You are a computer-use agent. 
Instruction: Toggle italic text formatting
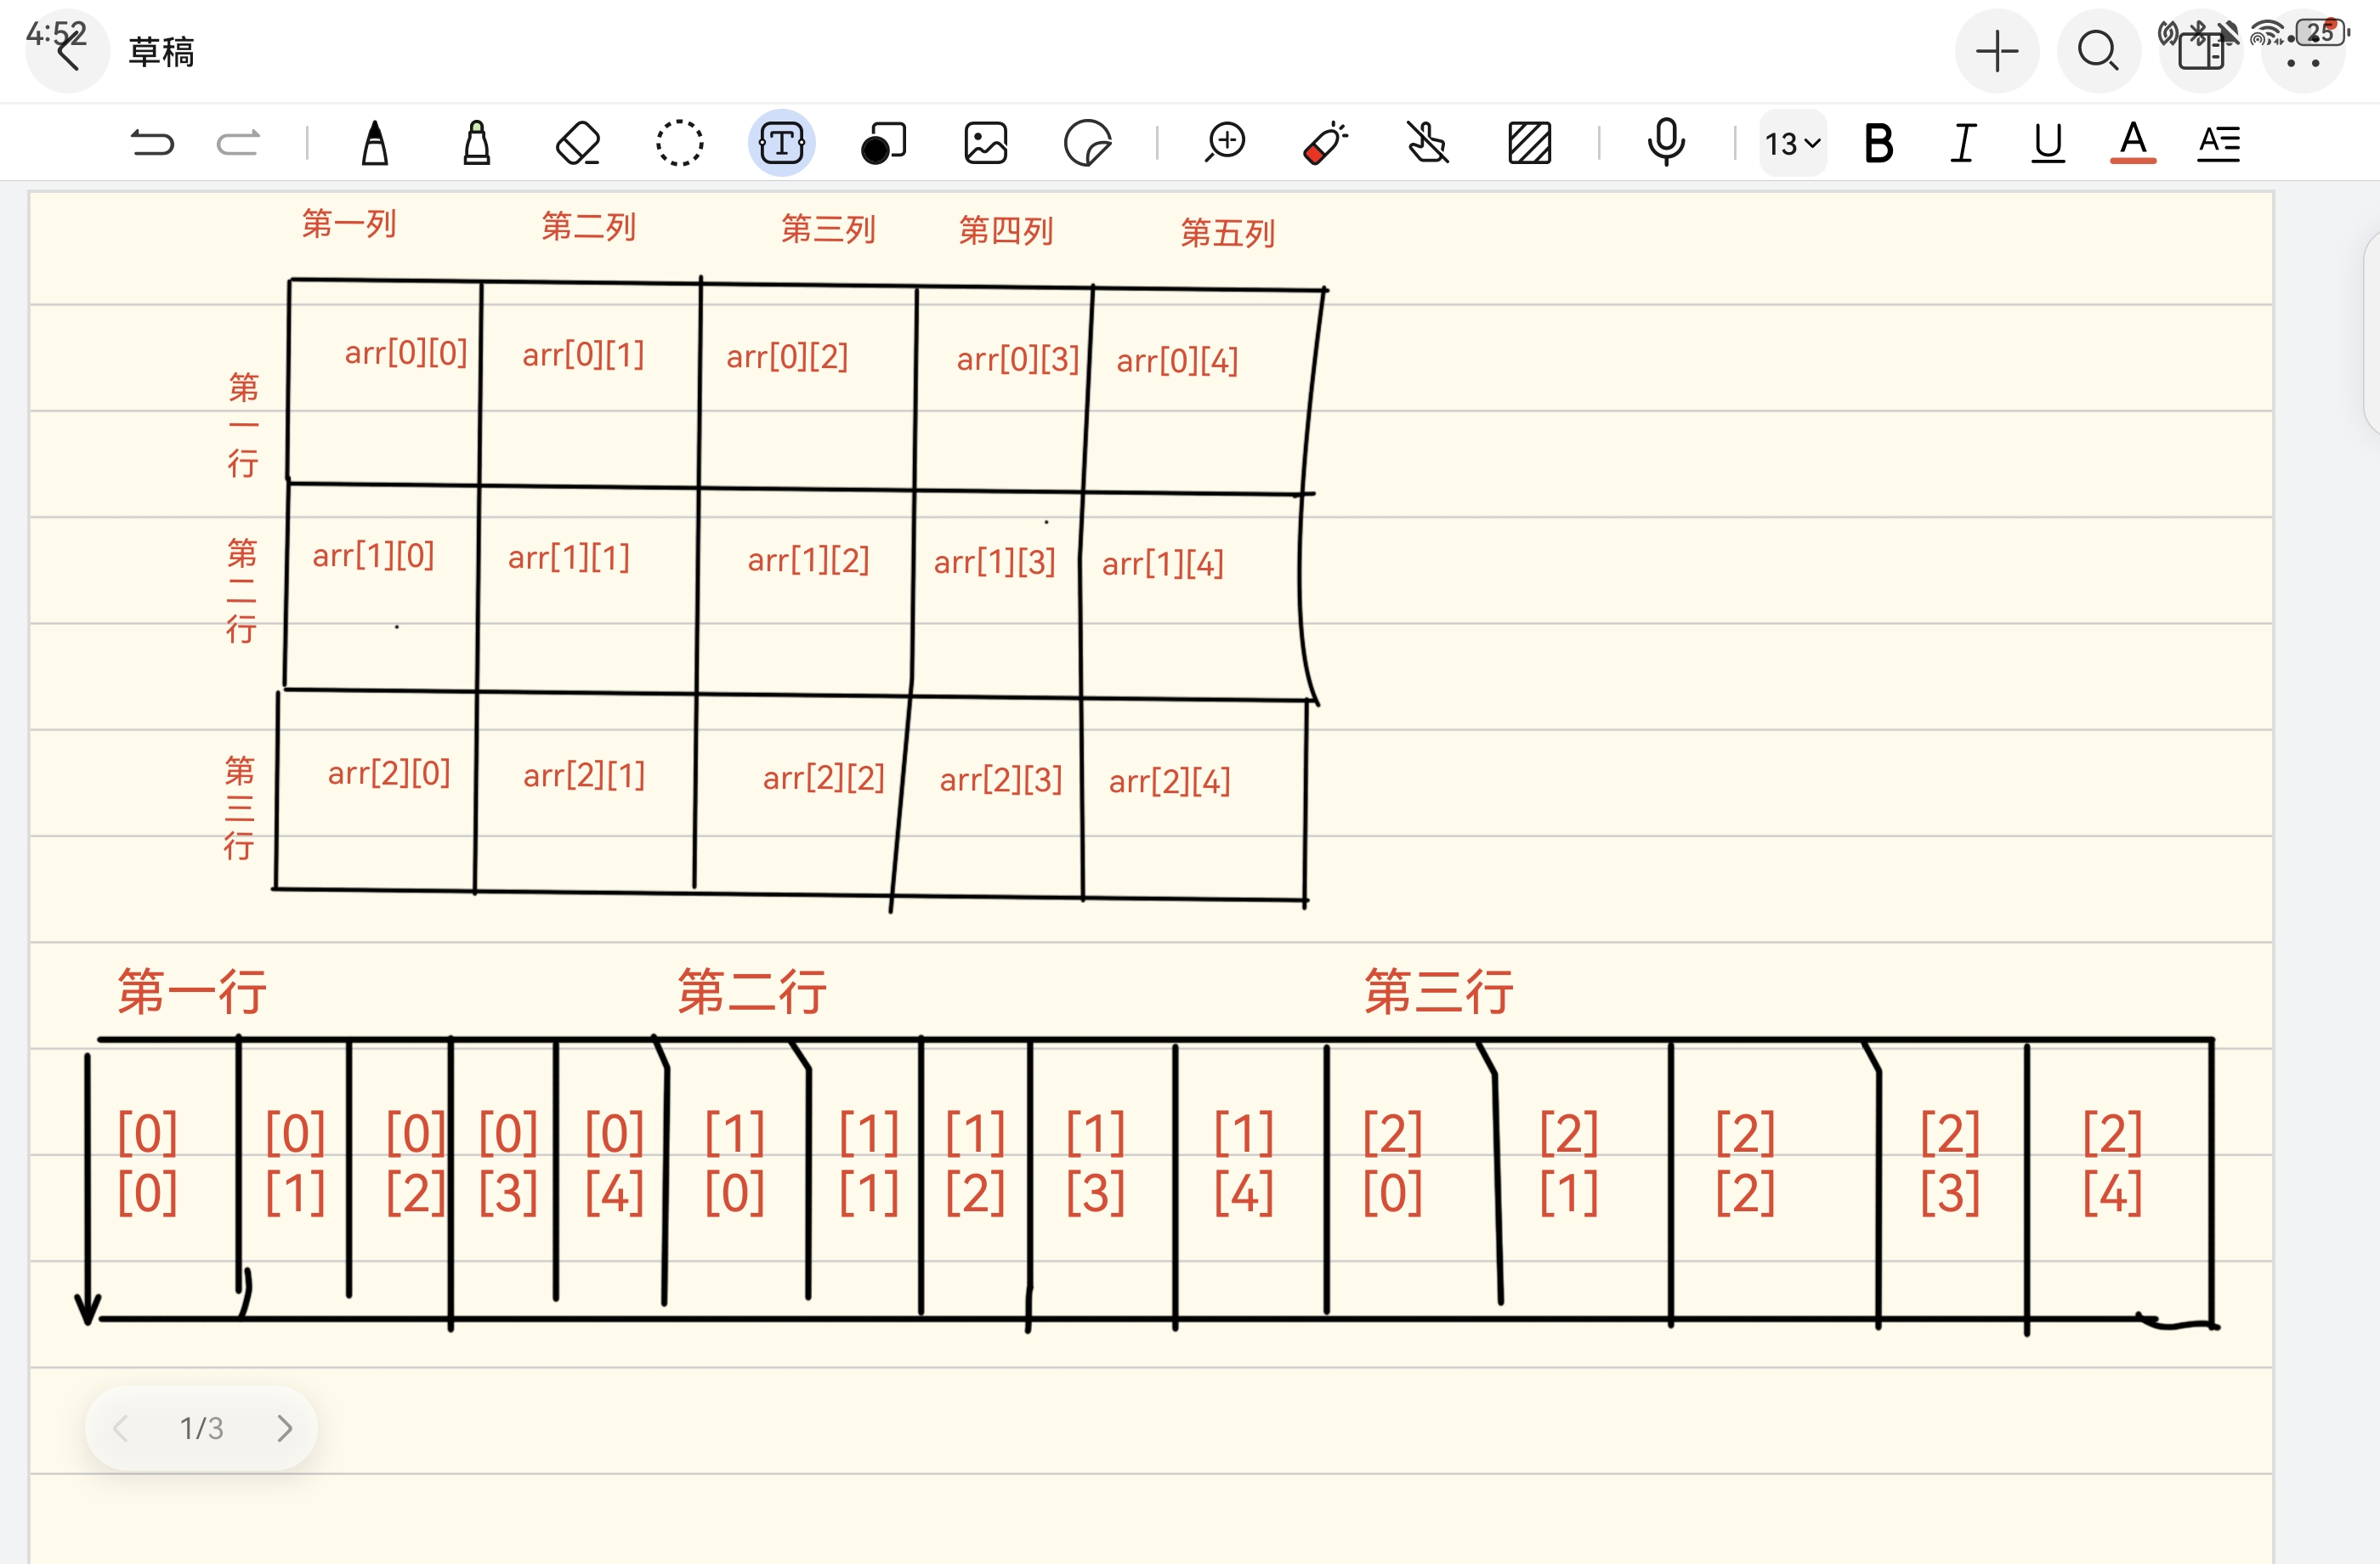pyautogui.click(x=1963, y=143)
